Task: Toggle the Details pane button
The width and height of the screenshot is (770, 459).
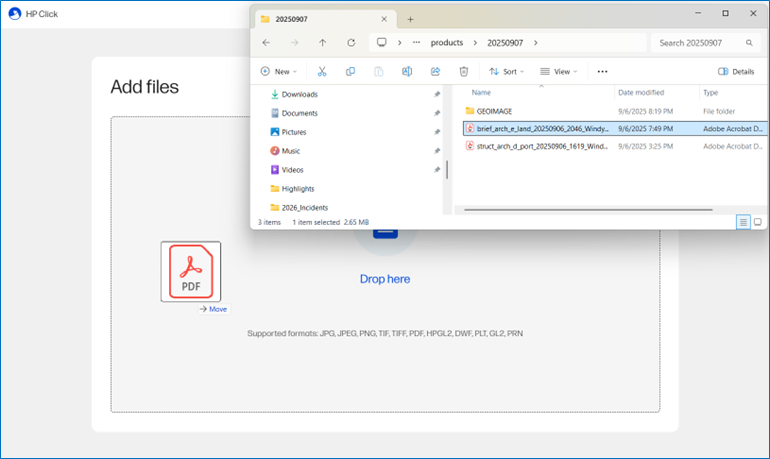Action: click(x=736, y=72)
